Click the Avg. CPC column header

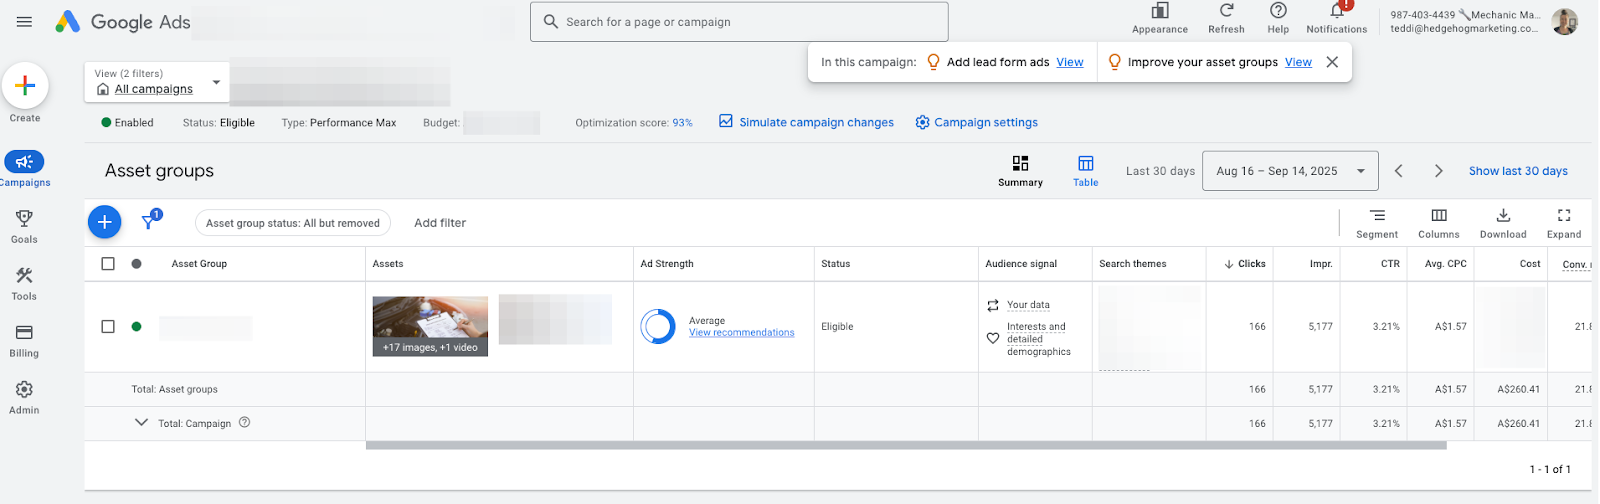[1445, 264]
